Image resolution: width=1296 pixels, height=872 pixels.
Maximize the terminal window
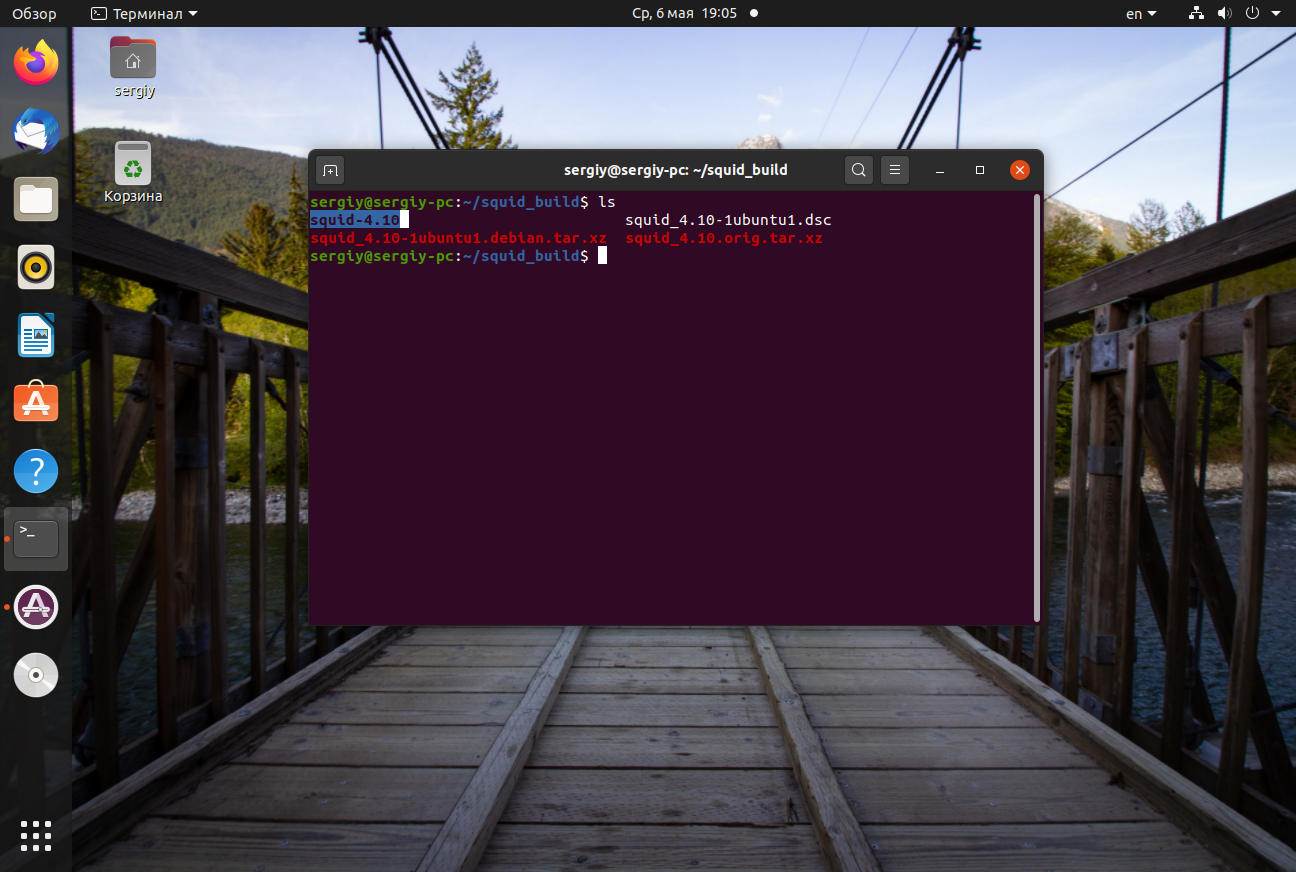click(x=980, y=170)
